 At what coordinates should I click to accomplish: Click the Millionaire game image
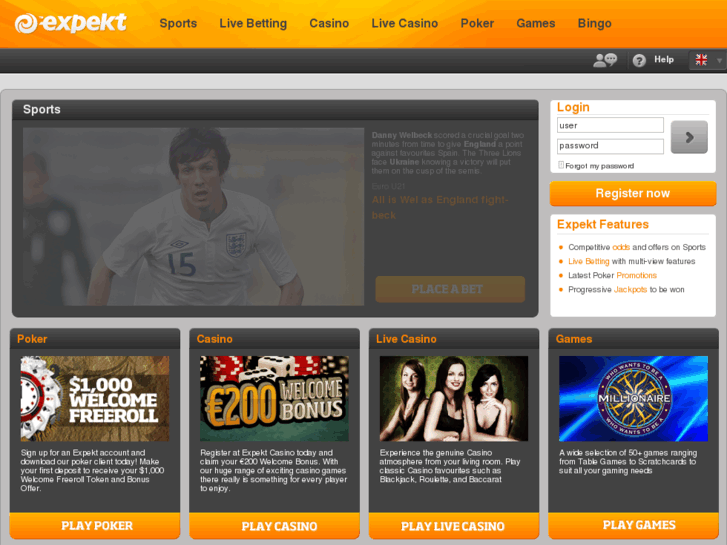coord(633,398)
